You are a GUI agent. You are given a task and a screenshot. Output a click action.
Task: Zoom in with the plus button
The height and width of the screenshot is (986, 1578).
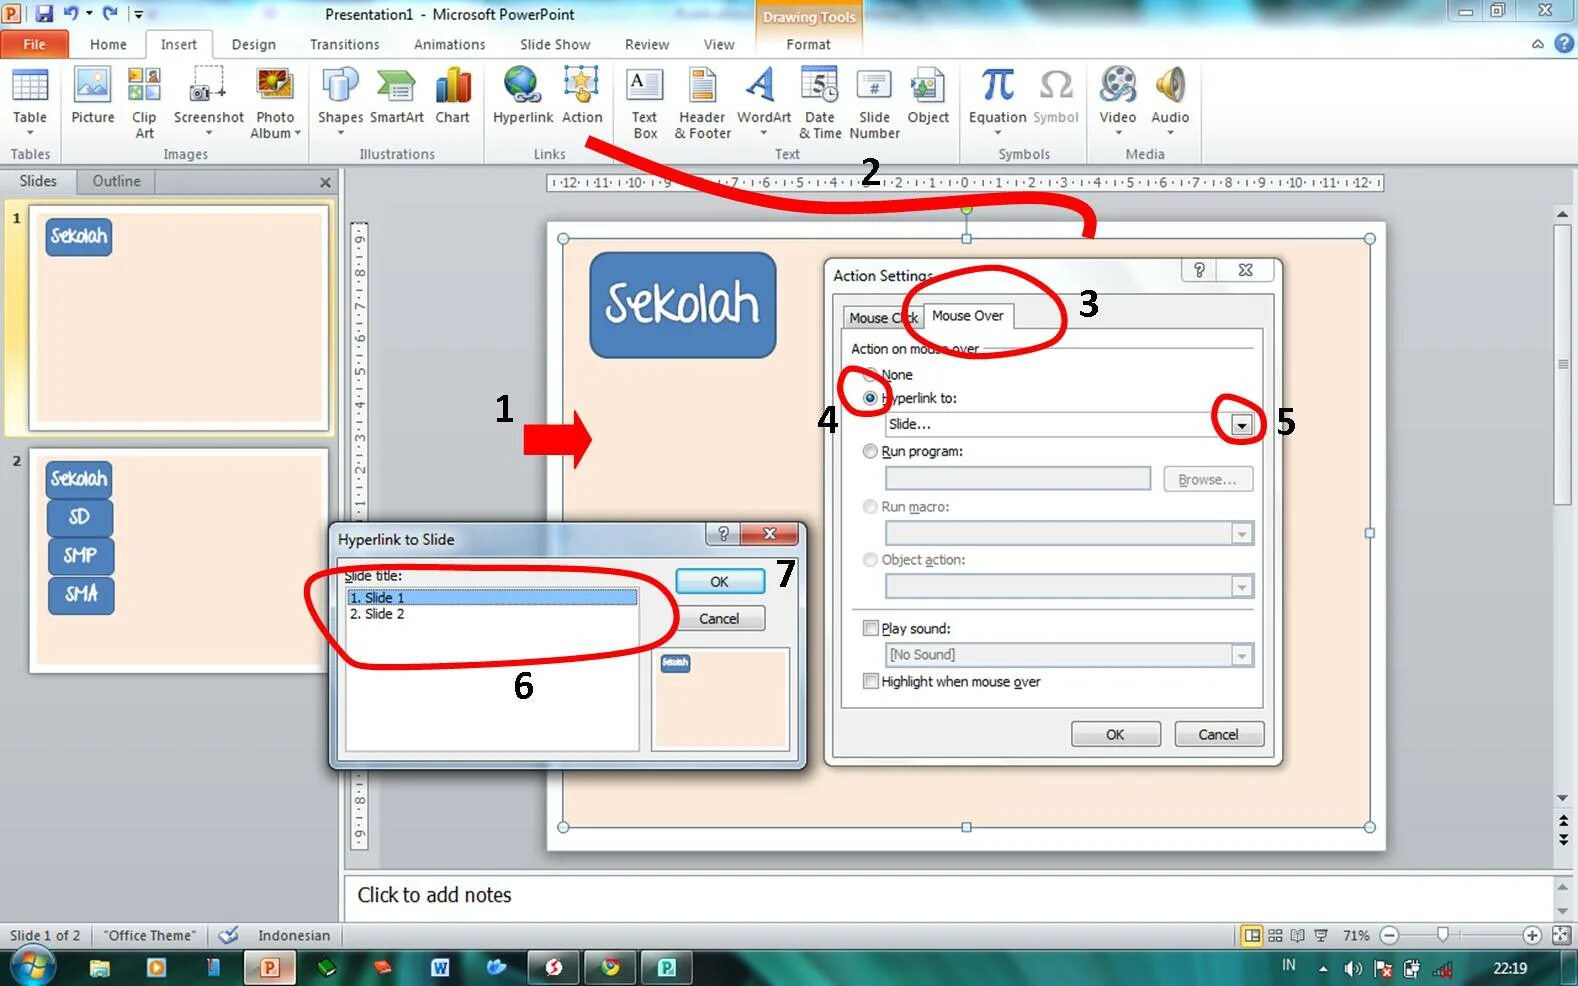point(1532,935)
